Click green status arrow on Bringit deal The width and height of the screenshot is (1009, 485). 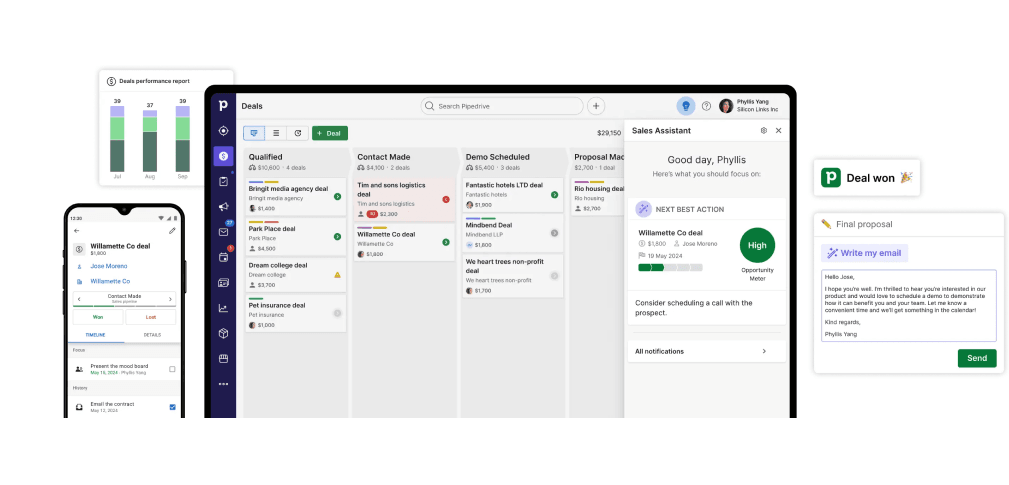pos(337,197)
